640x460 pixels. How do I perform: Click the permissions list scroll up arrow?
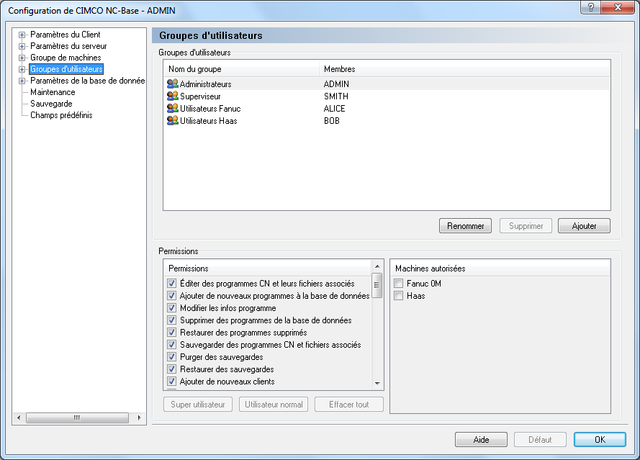[x=377, y=266]
